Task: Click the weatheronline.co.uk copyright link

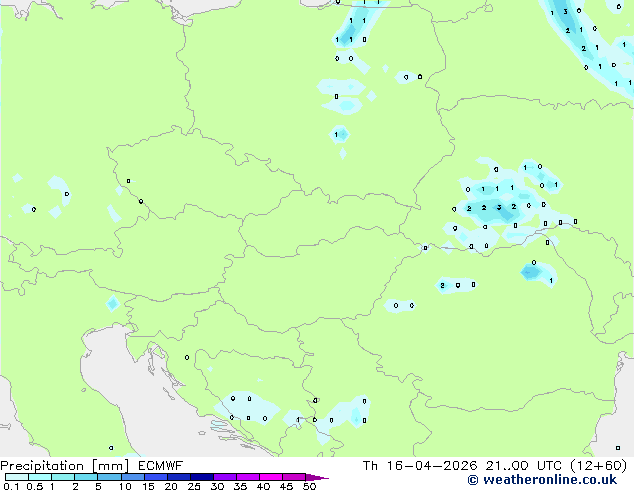Action: (x=542, y=480)
